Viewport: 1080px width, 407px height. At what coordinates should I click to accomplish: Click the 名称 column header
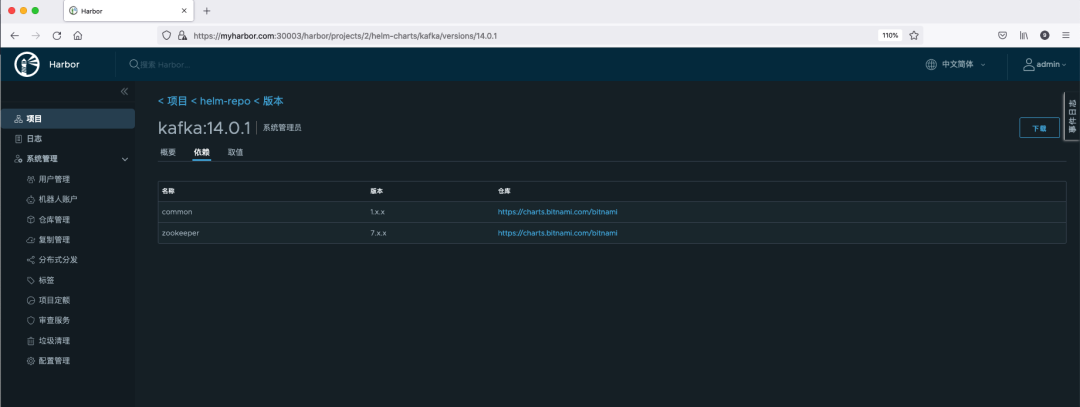click(169, 191)
